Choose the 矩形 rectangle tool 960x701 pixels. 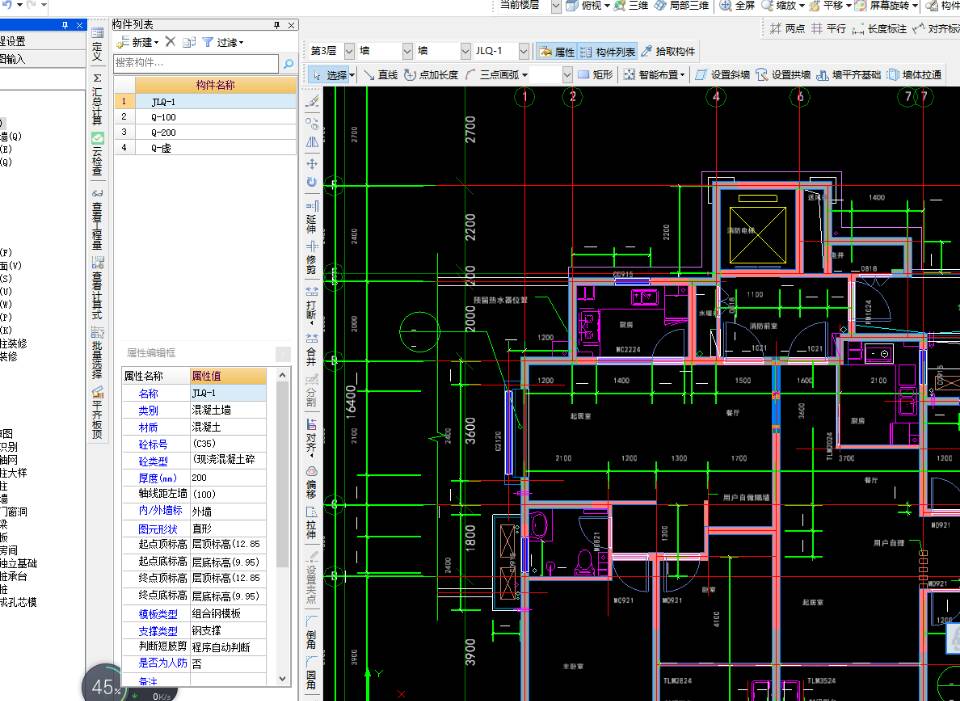[x=595, y=75]
